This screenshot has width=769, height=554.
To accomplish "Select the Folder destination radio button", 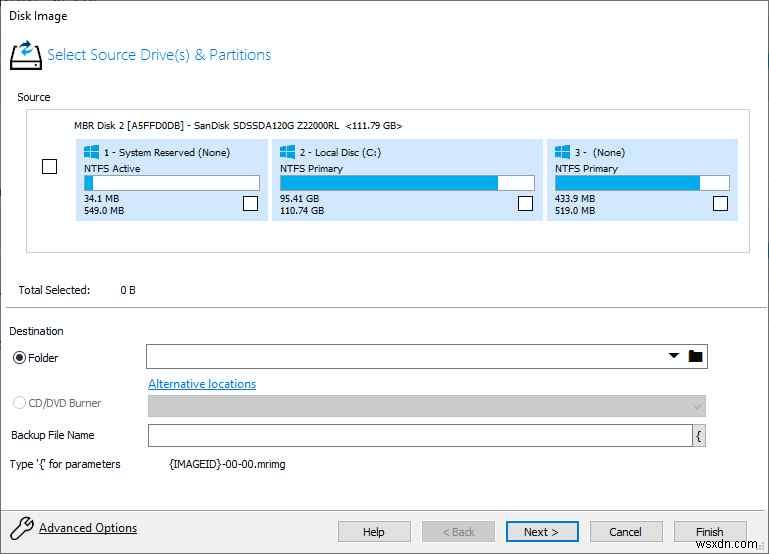I will (x=19, y=357).
